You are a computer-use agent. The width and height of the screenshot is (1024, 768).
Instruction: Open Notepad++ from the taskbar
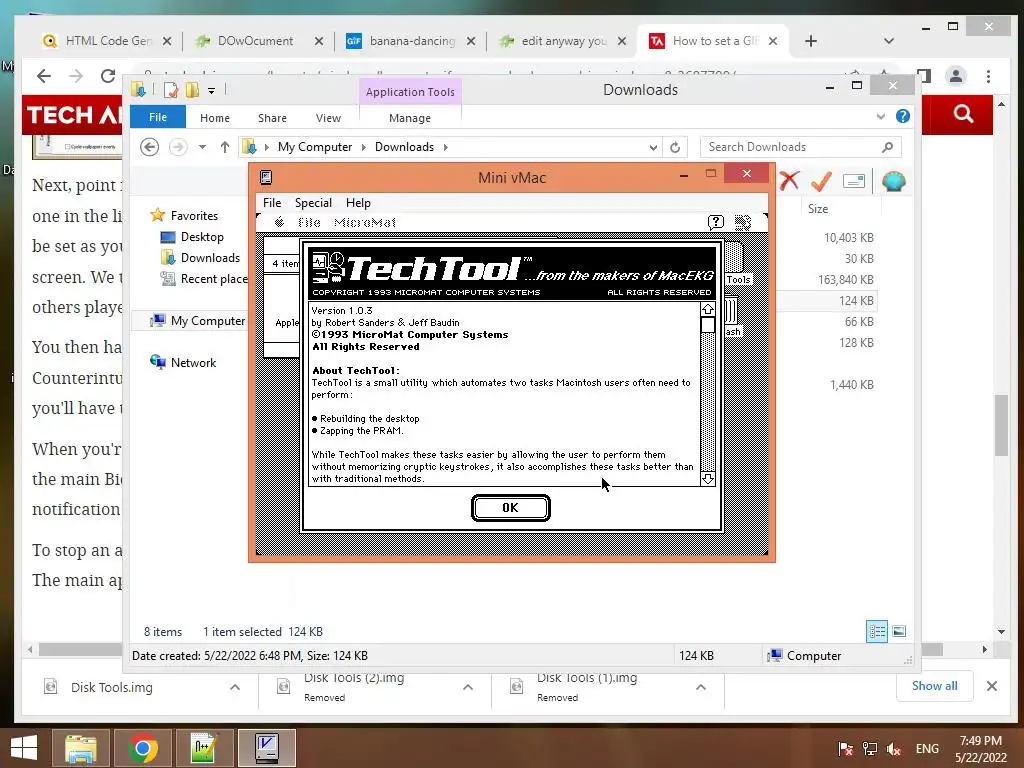(x=204, y=748)
